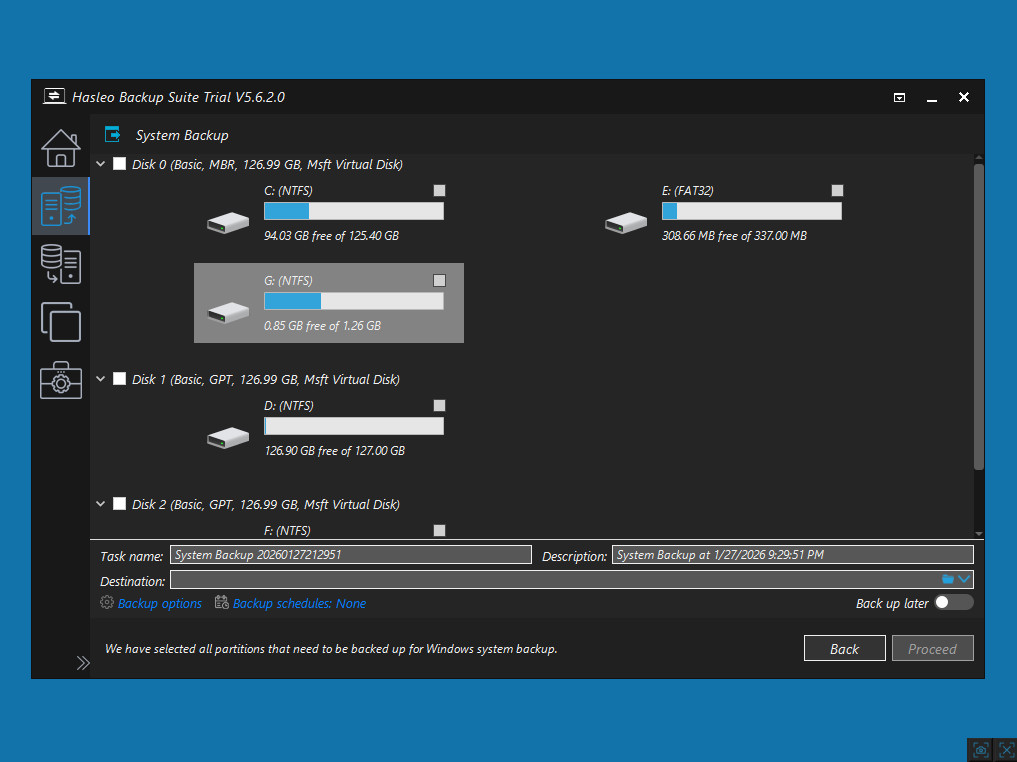
Task: Open Backup options link
Action: (159, 603)
